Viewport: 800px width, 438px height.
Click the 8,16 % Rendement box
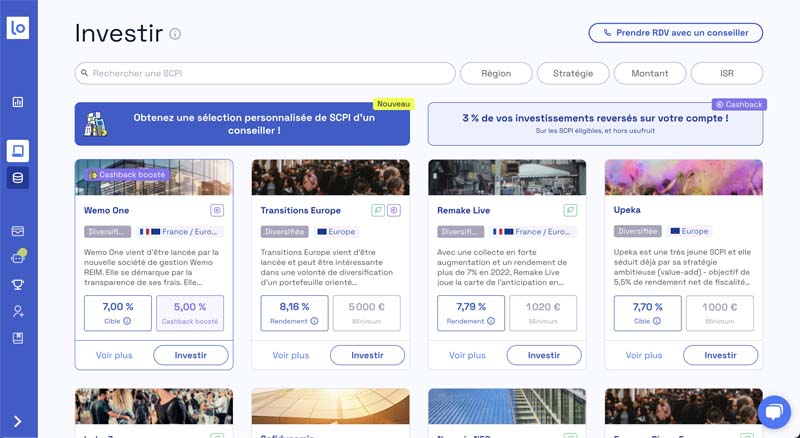click(294, 313)
